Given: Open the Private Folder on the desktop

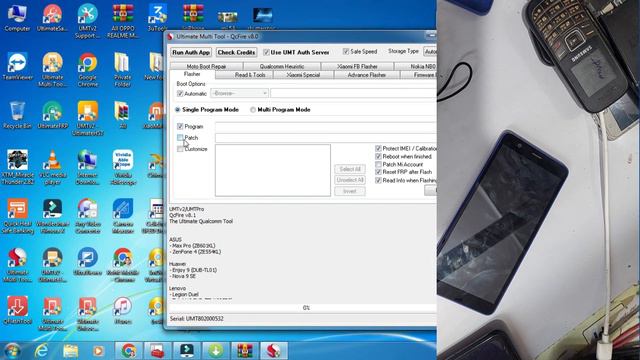Looking at the screenshot, I should 122,70.
